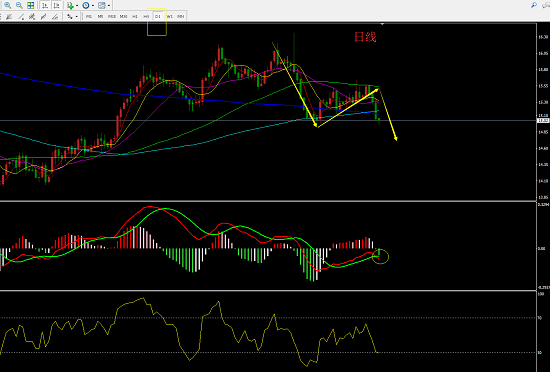Switch chart to H1 timeframe
The image size is (550, 372).
pyautogui.click(x=135, y=16)
